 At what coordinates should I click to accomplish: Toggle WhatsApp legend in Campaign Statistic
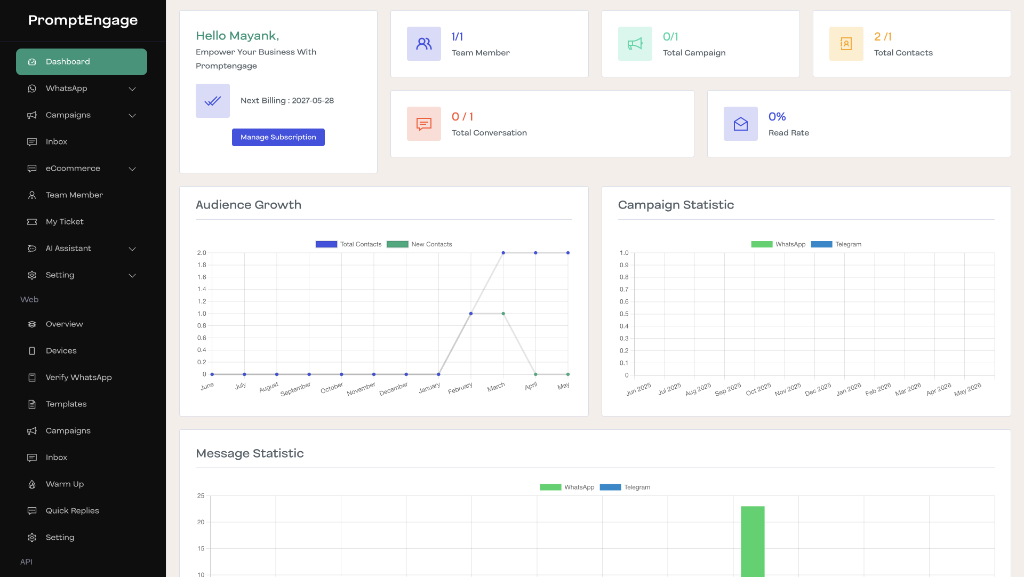(x=778, y=244)
